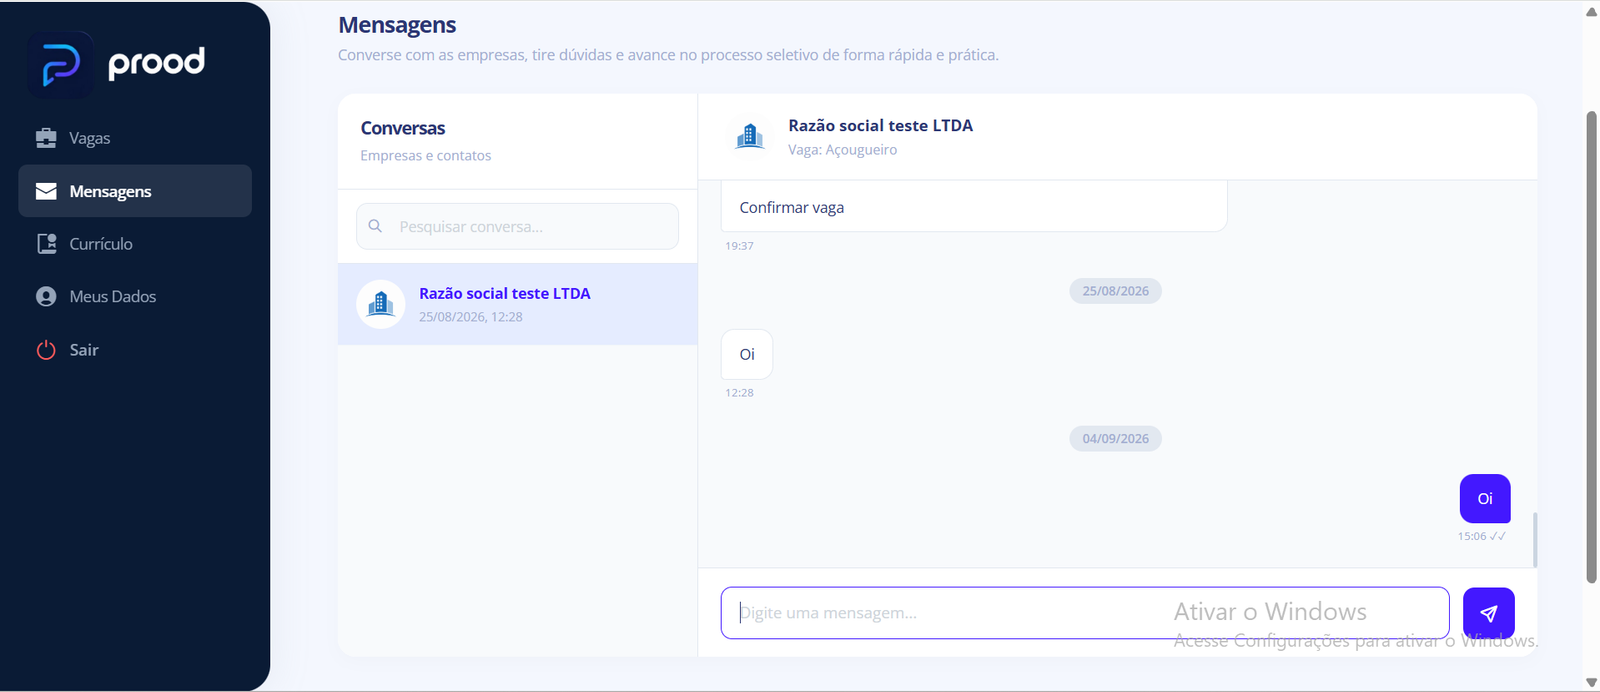Click the 25/08/2026 date separator

1115,291
